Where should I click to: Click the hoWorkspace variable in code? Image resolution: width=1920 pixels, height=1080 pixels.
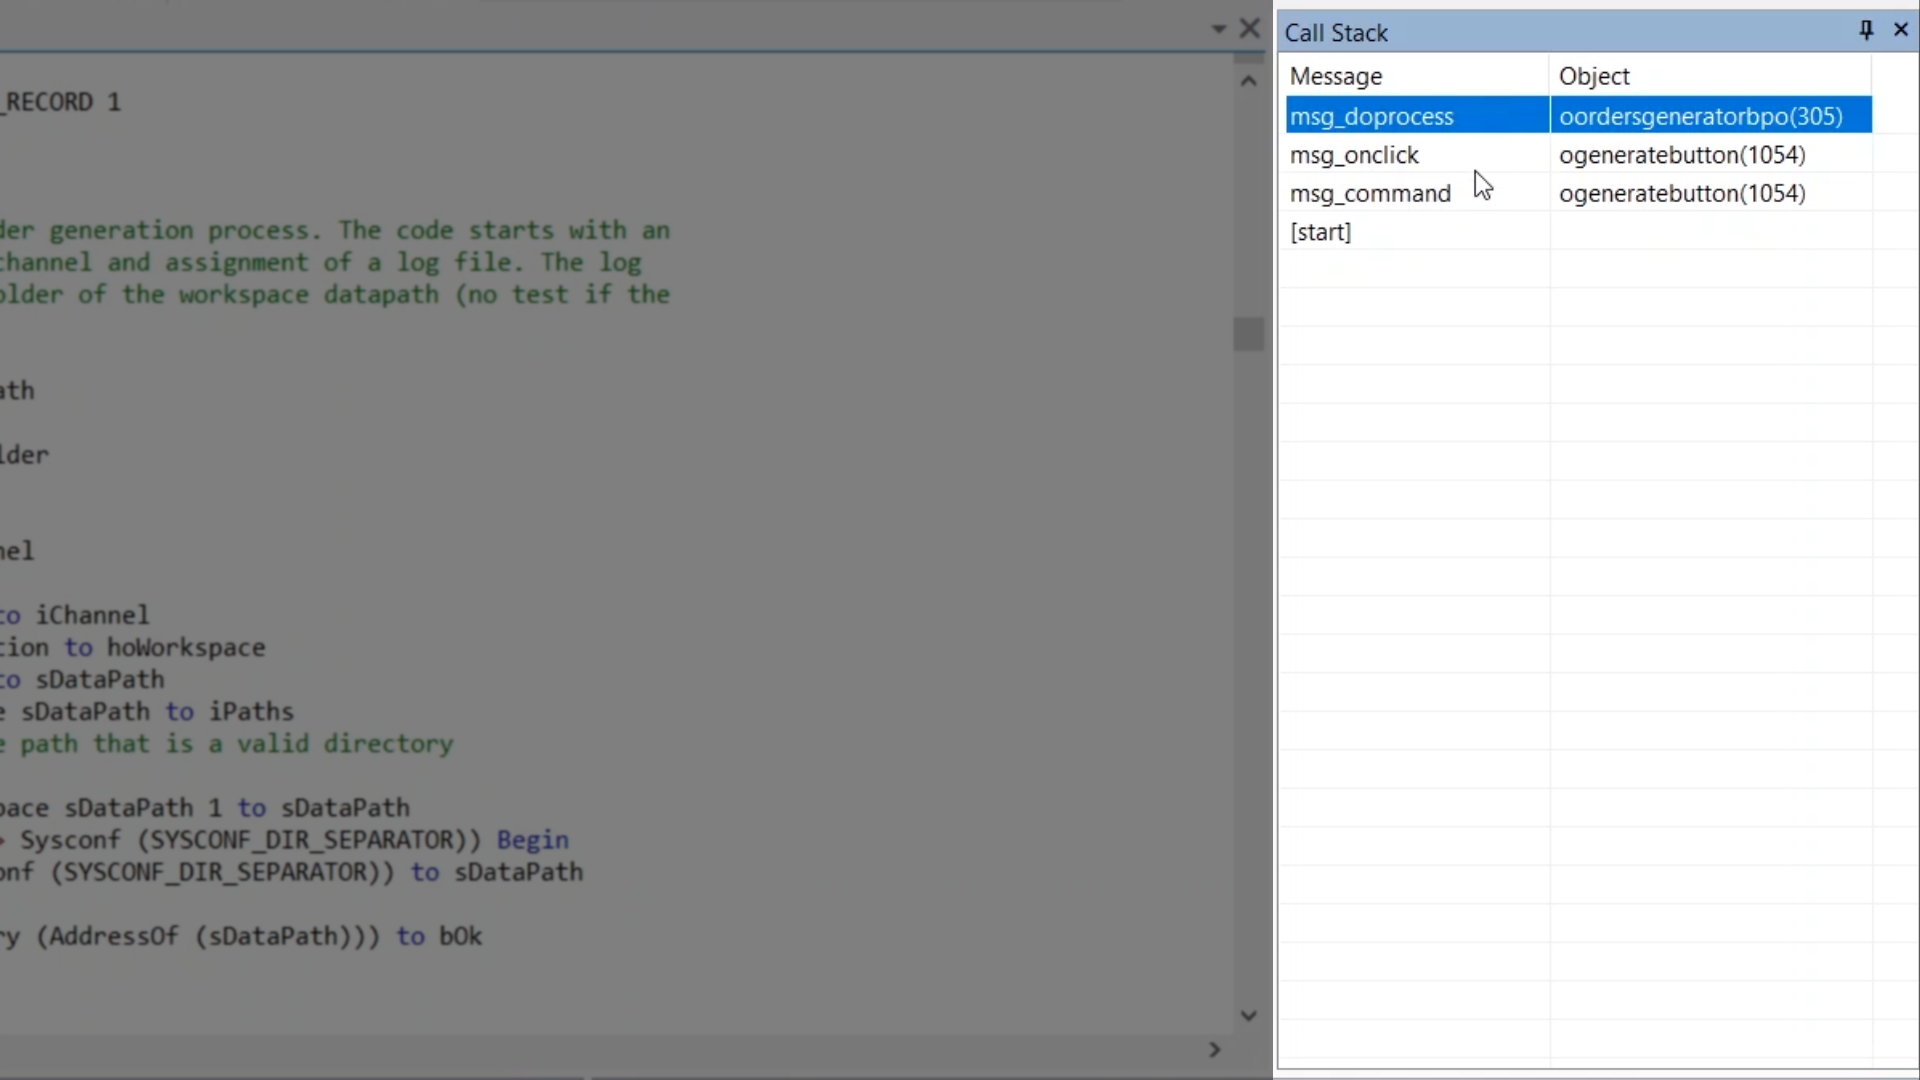point(186,648)
